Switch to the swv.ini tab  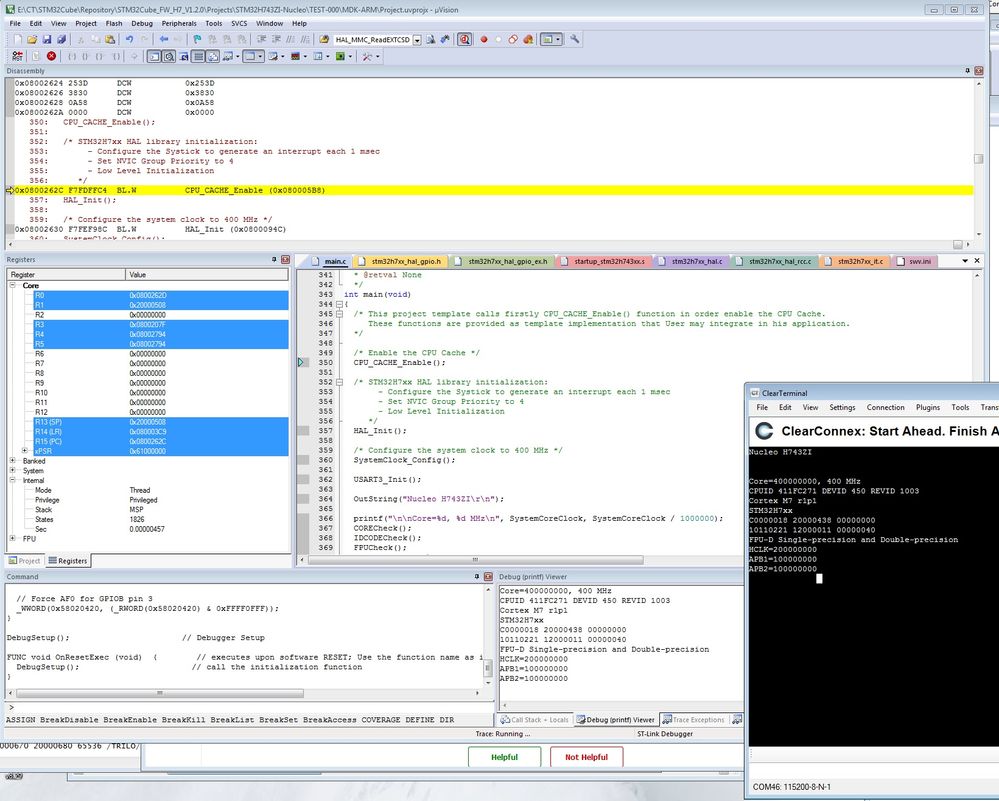coord(914,261)
